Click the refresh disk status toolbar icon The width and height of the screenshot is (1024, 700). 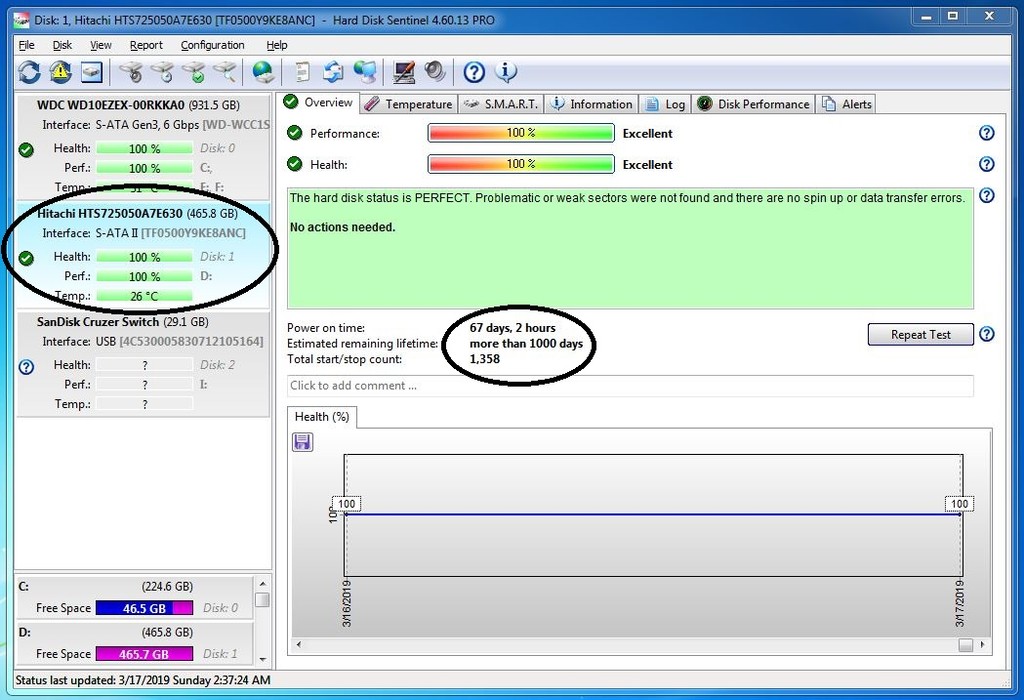click(x=29, y=72)
